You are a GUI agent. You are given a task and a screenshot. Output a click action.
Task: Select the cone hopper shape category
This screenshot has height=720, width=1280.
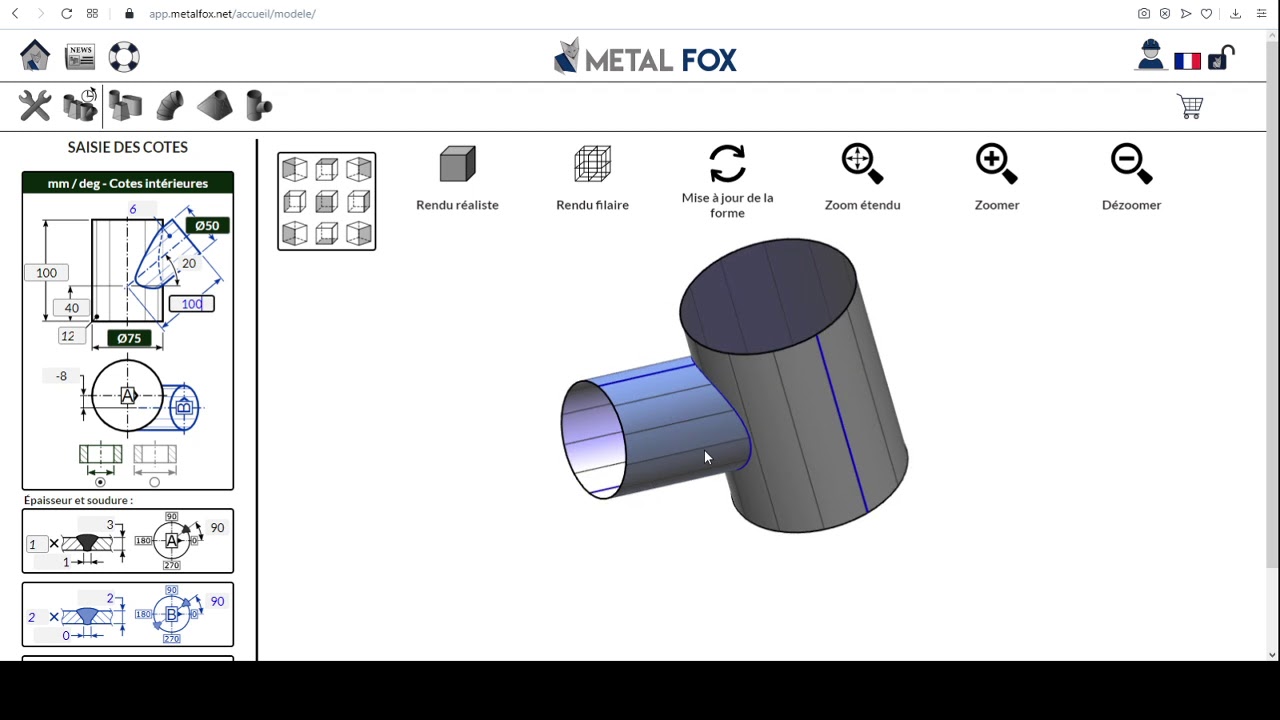(x=214, y=106)
